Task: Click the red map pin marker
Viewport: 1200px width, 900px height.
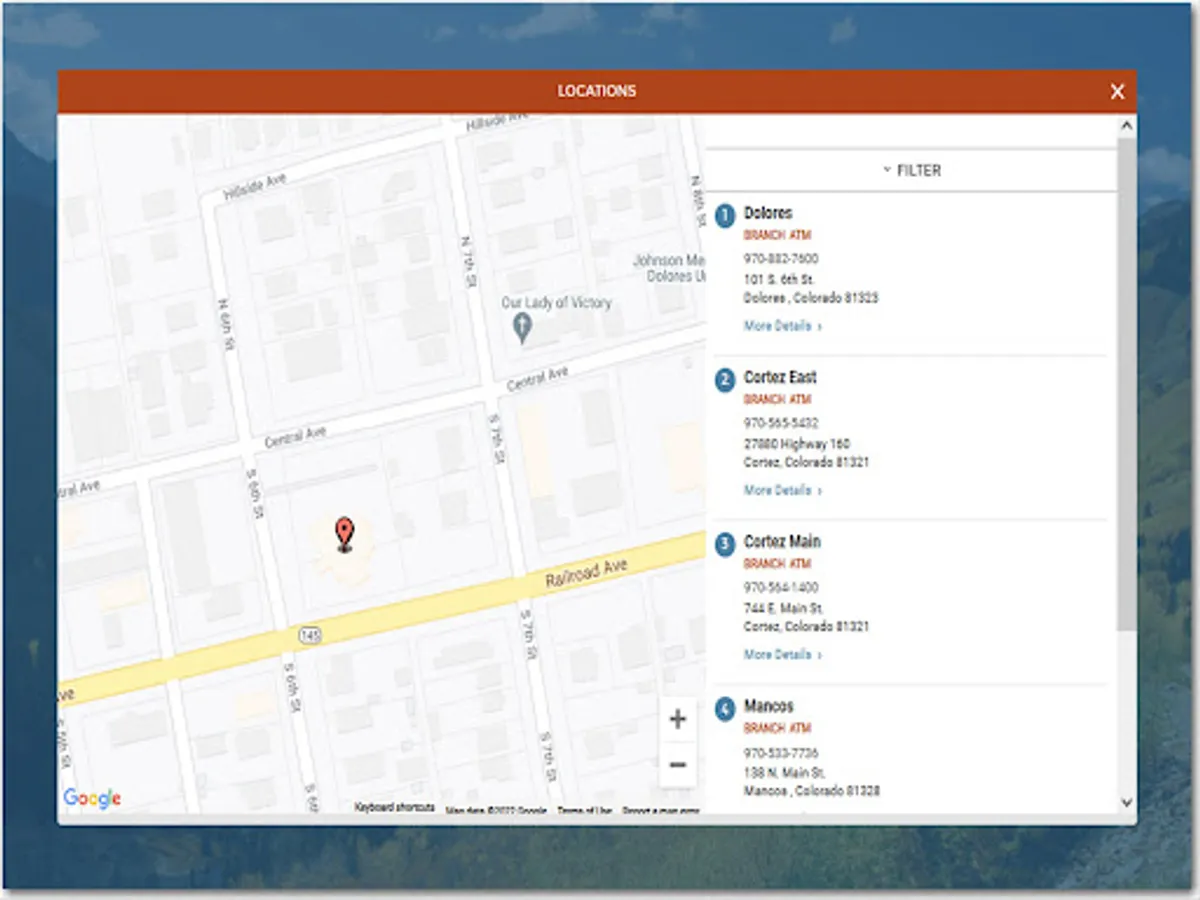Action: click(x=344, y=535)
